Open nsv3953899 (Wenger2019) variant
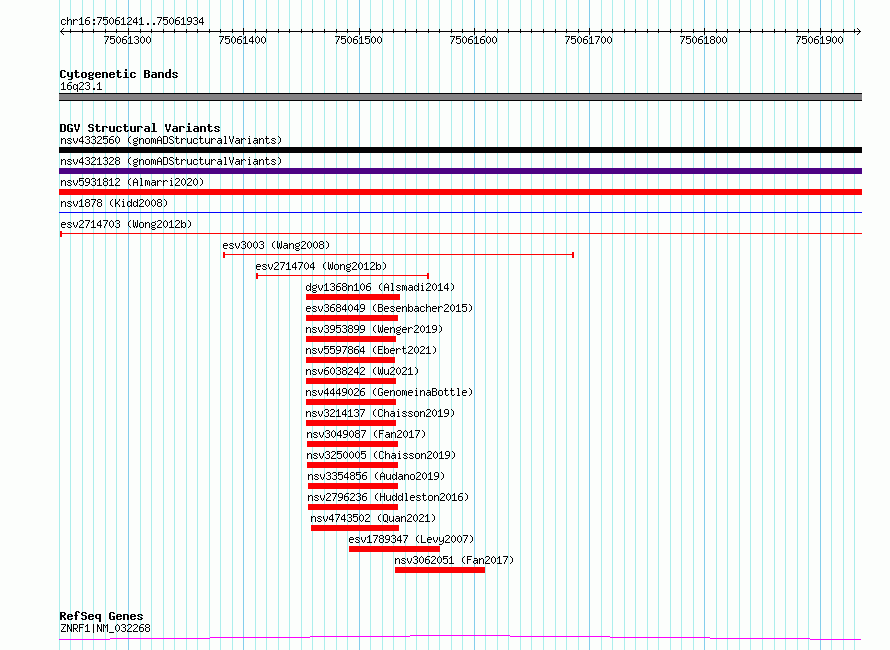Image resolution: width=890 pixels, height=650 pixels. (374, 329)
